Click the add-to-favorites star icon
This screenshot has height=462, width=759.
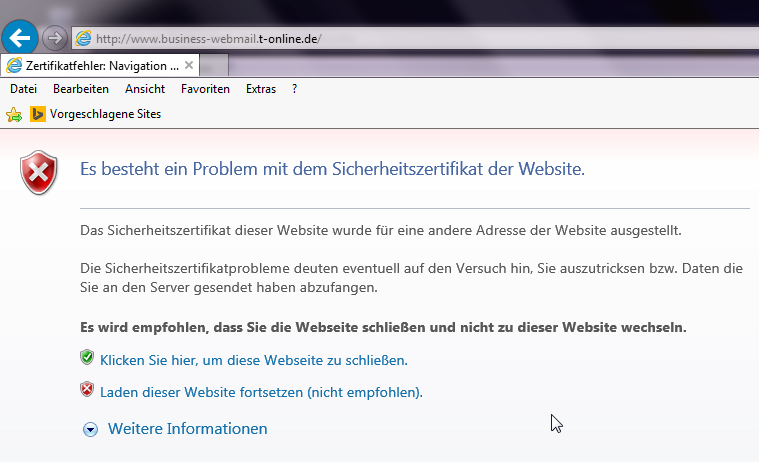(x=13, y=115)
